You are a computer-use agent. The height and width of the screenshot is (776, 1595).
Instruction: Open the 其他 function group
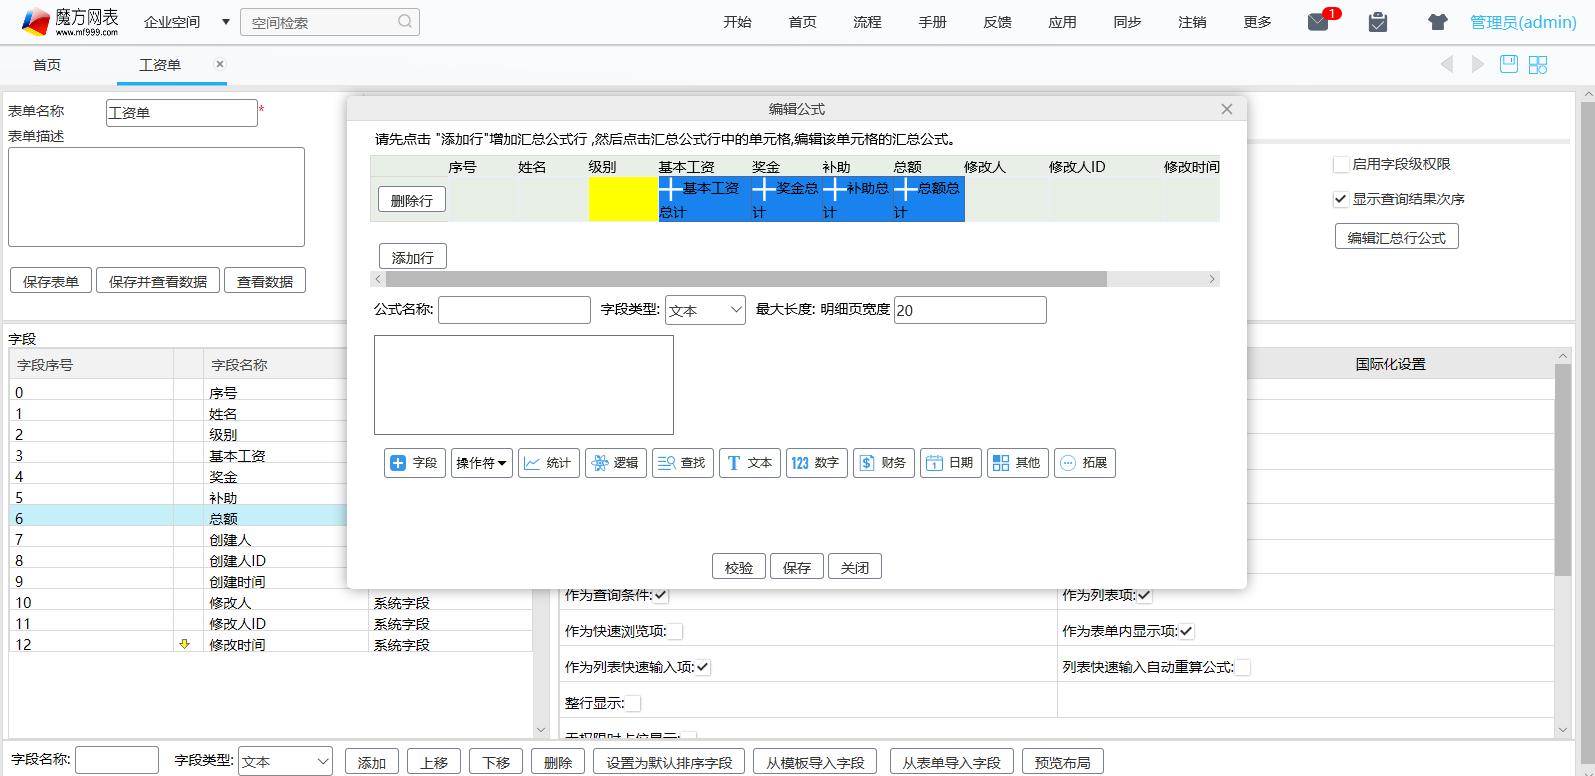point(1018,463)
